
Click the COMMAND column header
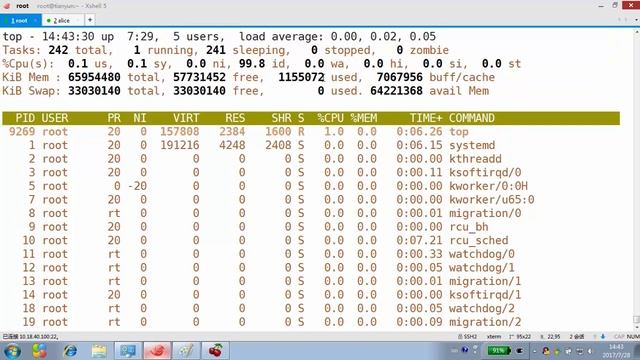tap(472, 118)
